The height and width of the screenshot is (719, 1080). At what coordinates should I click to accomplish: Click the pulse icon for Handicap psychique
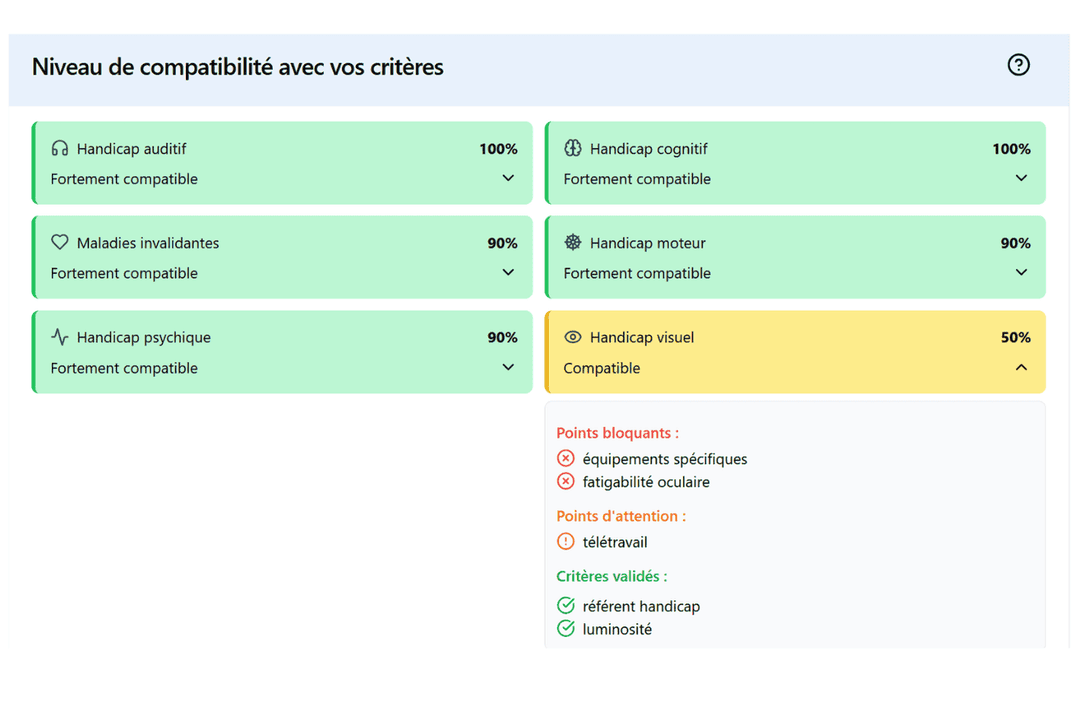pos(60,337)
